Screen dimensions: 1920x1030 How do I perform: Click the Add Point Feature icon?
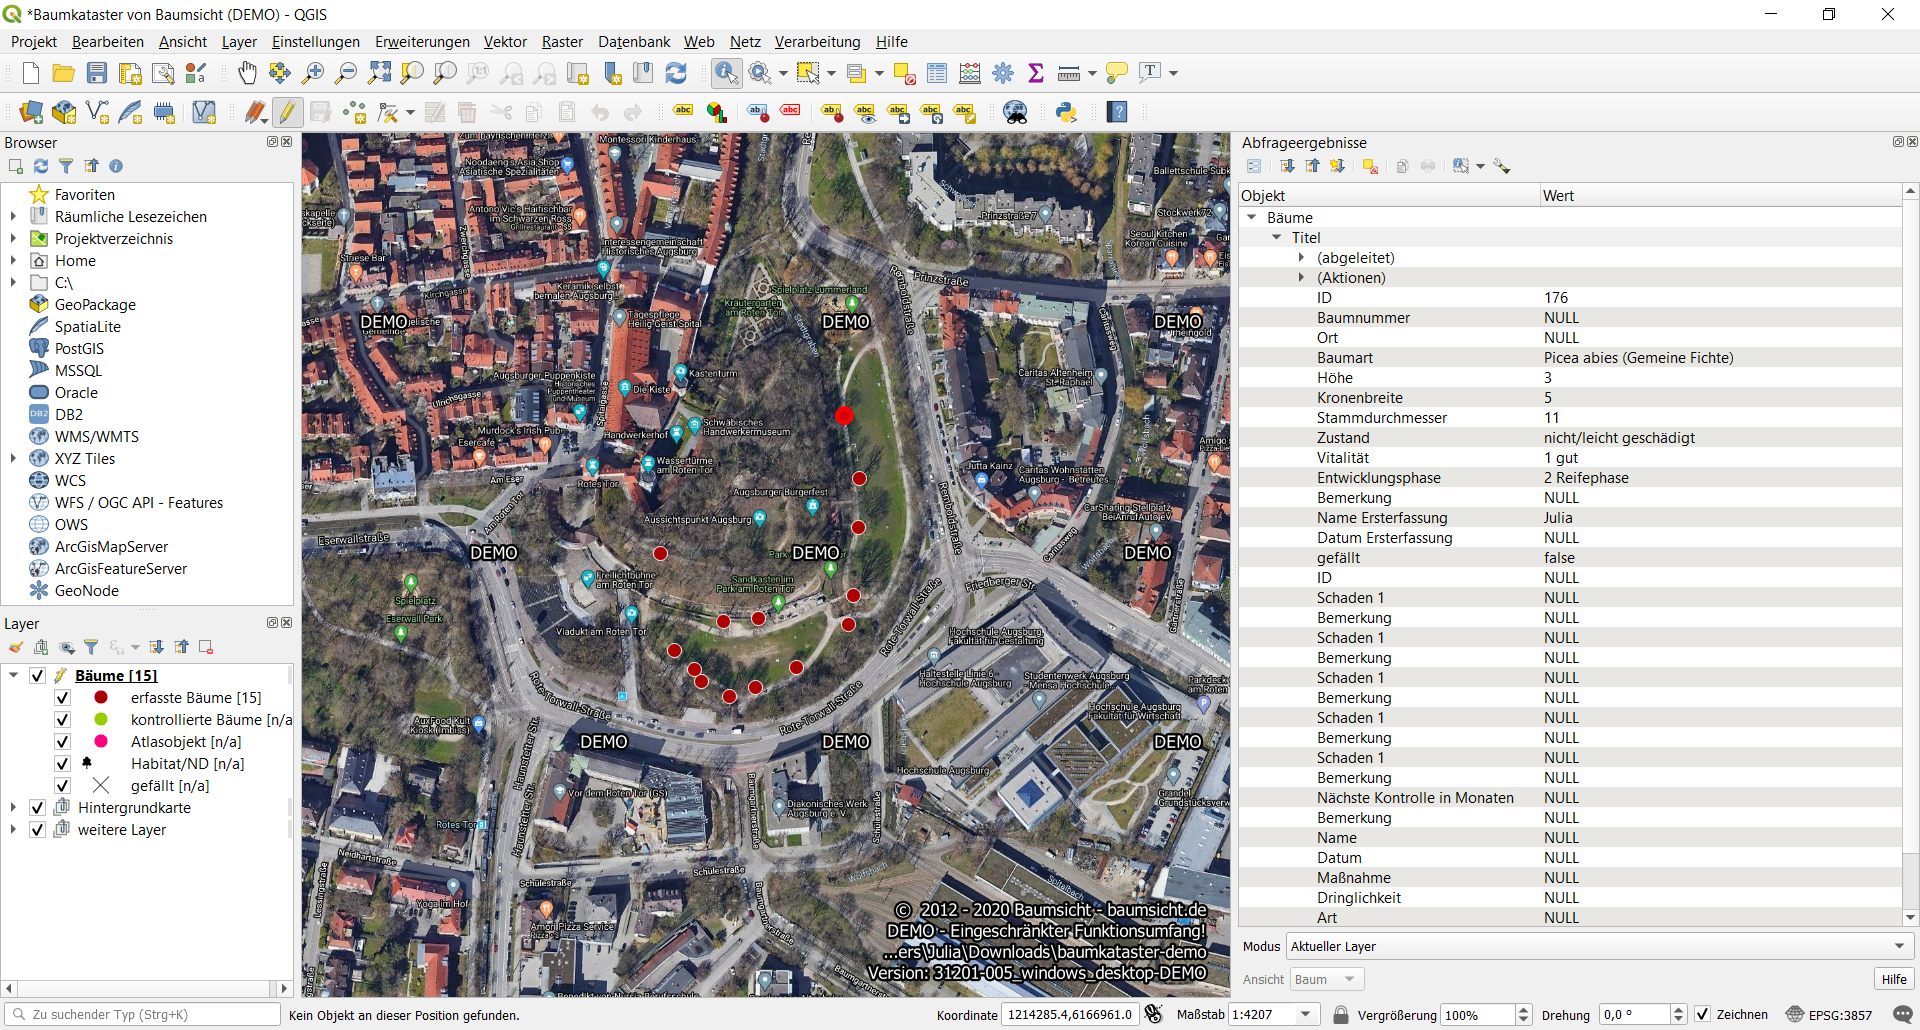coord(354,112)
